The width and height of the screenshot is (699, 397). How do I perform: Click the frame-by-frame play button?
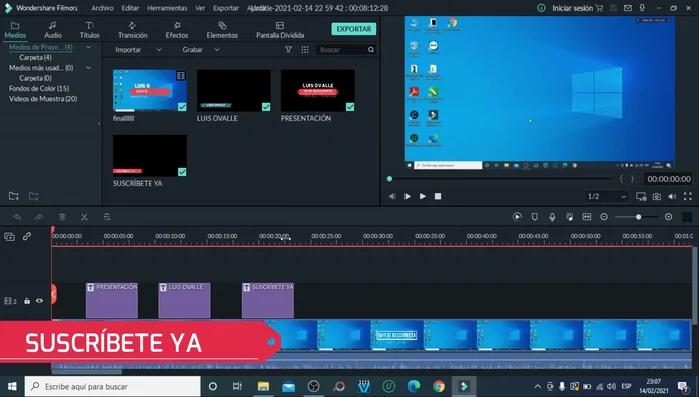(x=407, y=196)
